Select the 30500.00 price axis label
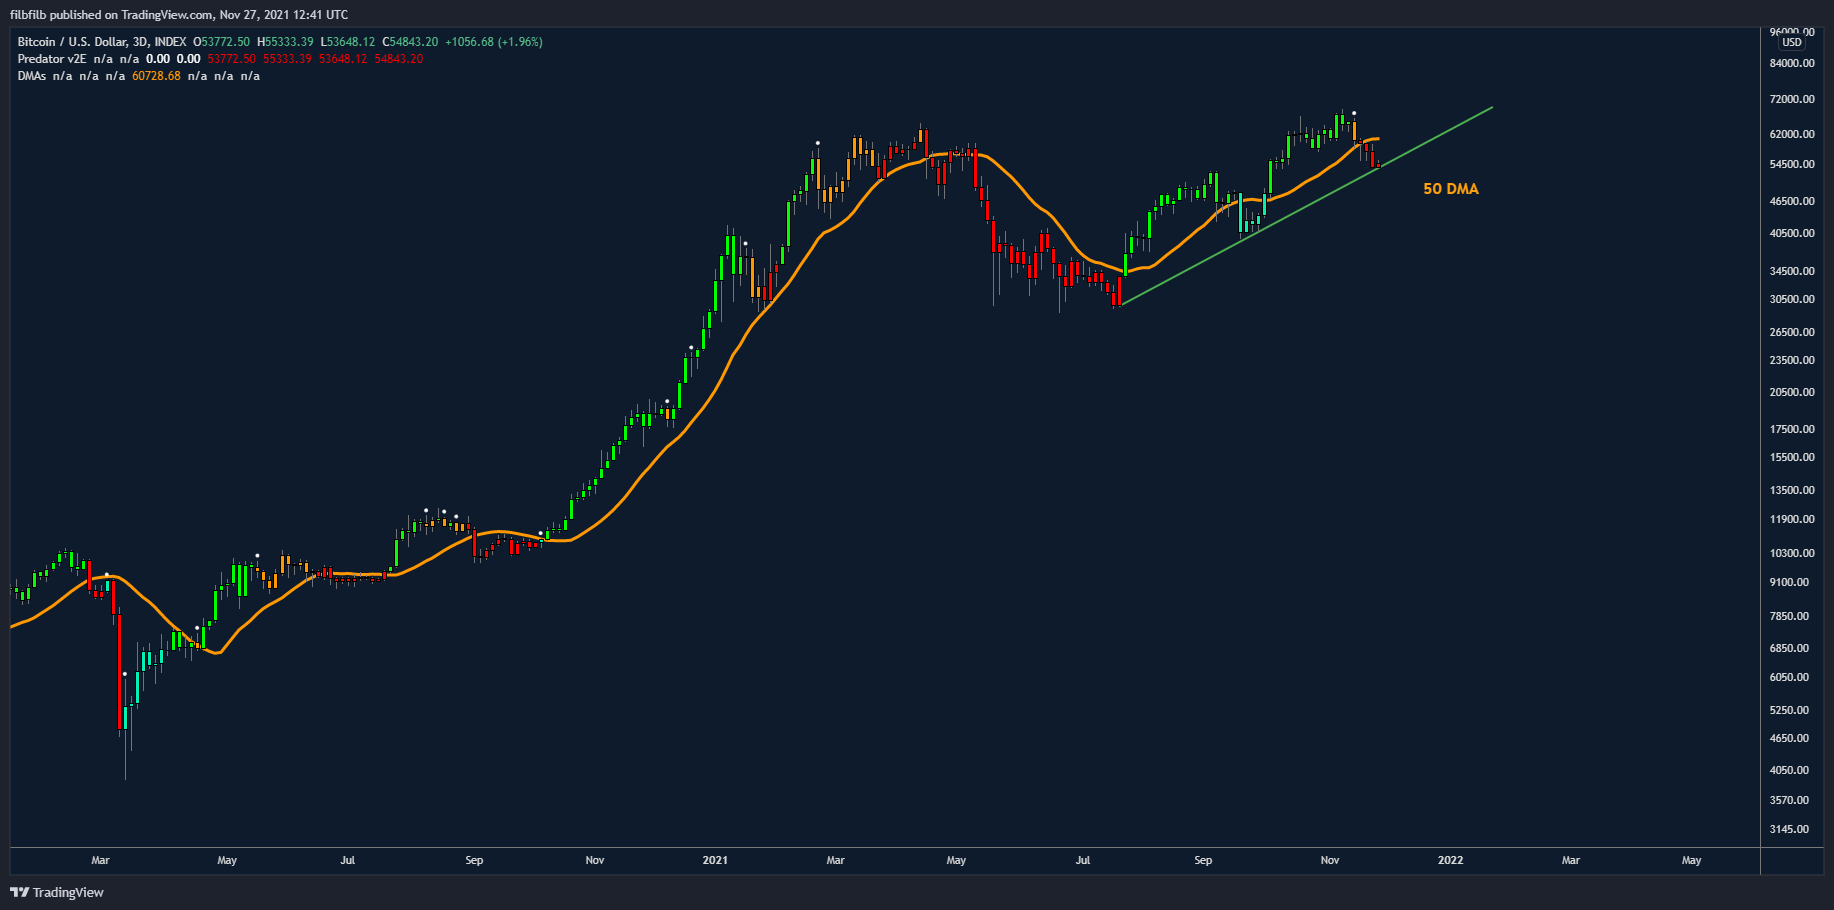The image size is (1834, 910). coord(1792,299)
